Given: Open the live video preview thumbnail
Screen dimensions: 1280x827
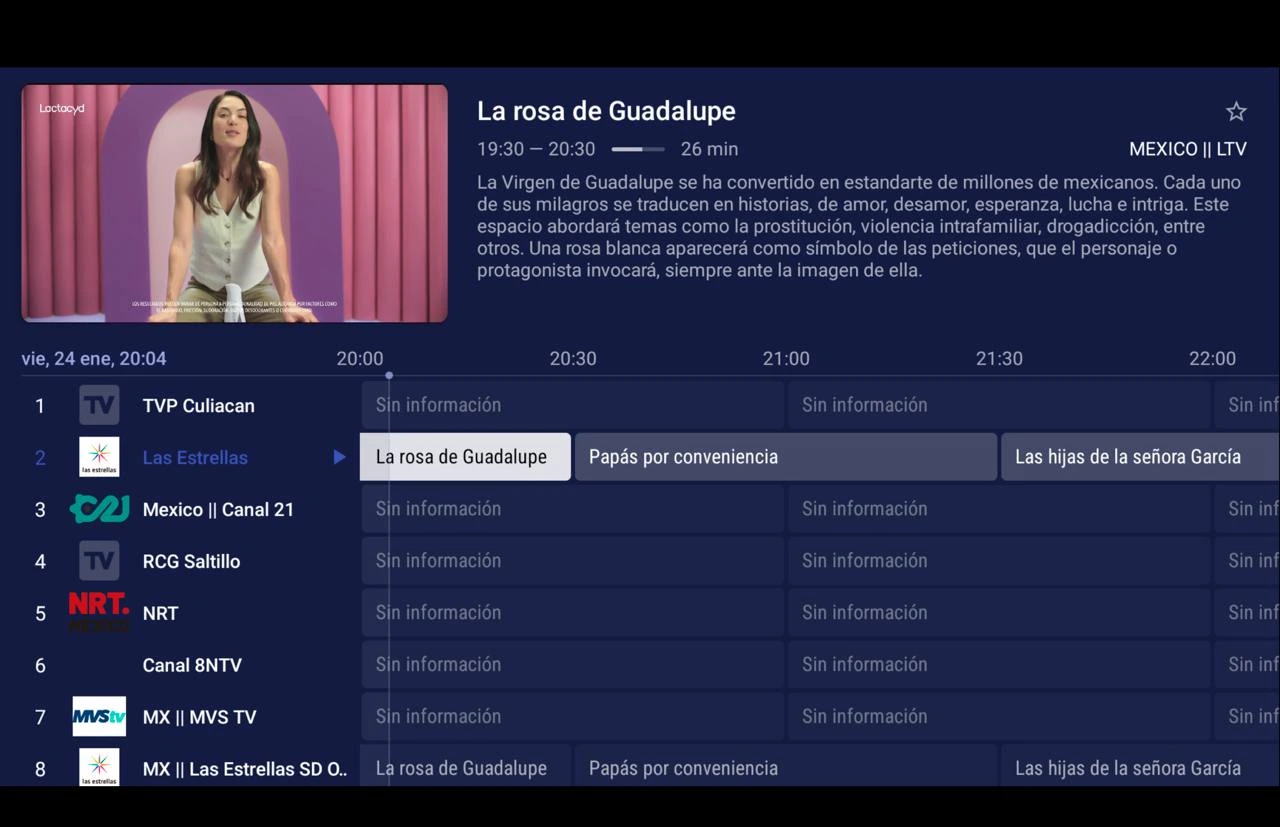Looking at the screenshot, I should (x=235, y=203).
